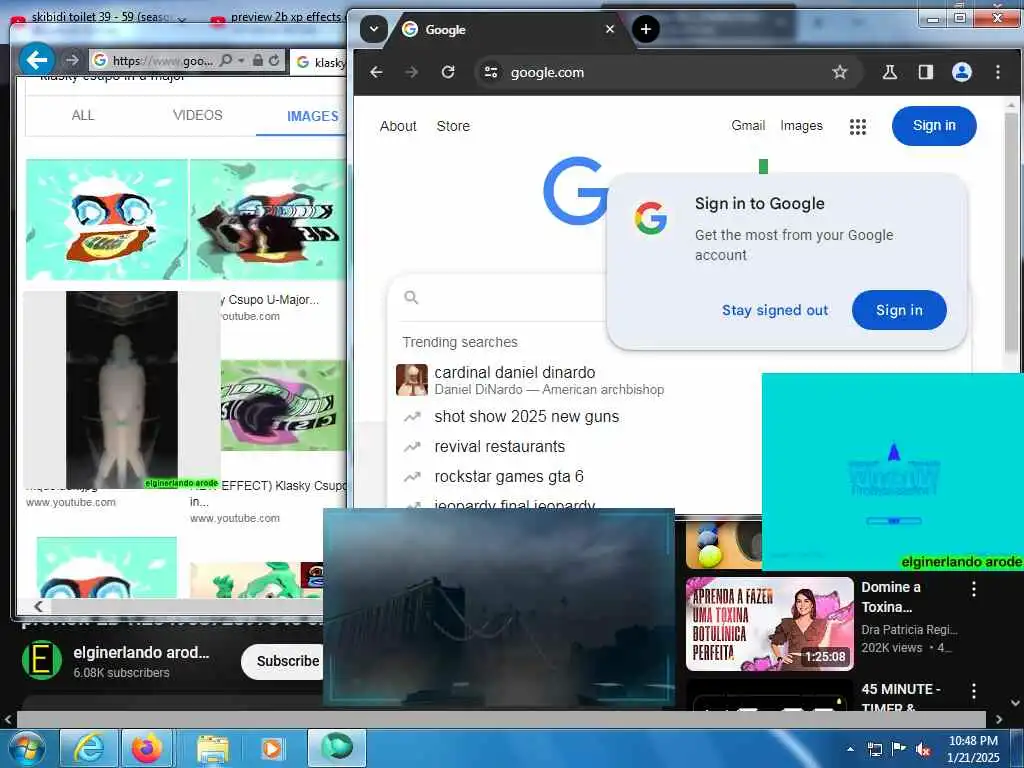Viewport: 1024px width, 768px height.
Task: Open the Gmail link
Action: (748, 125)
